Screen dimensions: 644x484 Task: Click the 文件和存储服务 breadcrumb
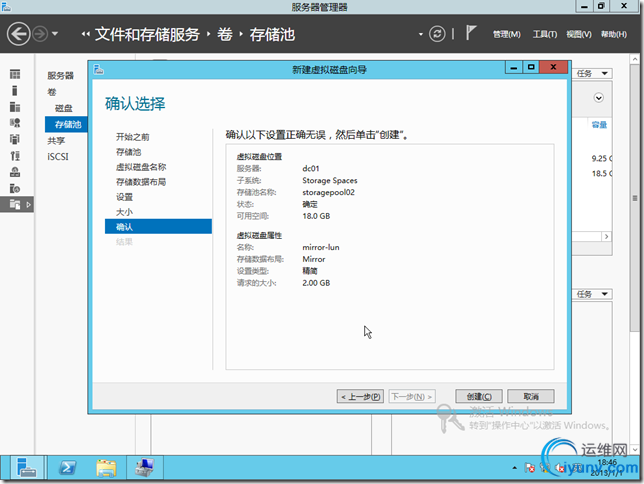[147, 34]
